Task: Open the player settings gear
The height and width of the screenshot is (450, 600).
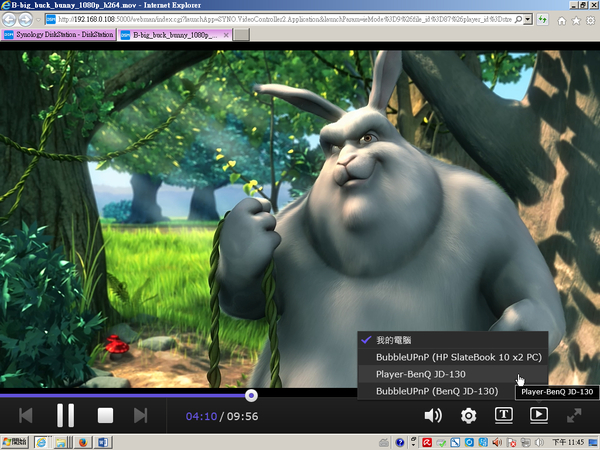Action: click(468, 416)
